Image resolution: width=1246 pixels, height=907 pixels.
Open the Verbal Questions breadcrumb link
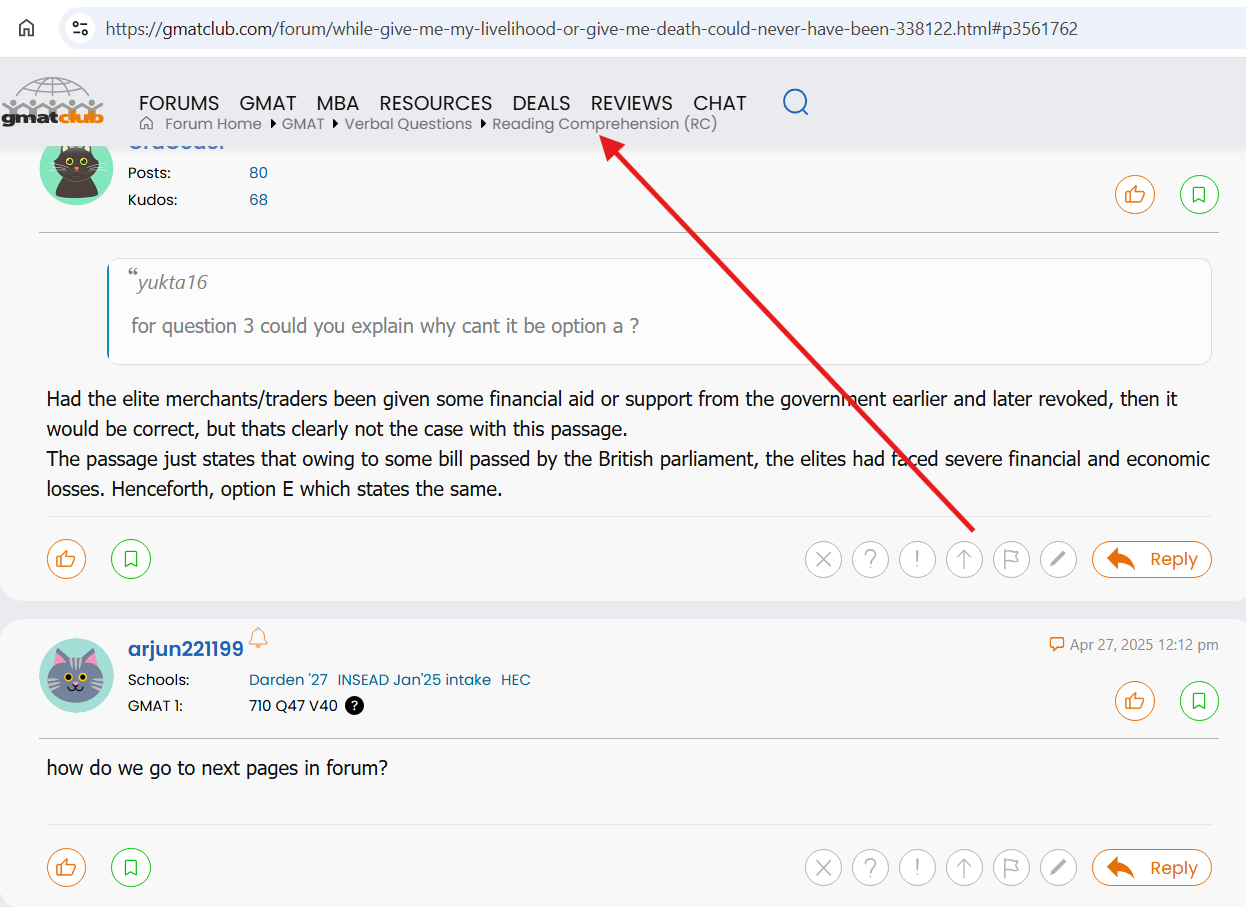click(408, 124)
